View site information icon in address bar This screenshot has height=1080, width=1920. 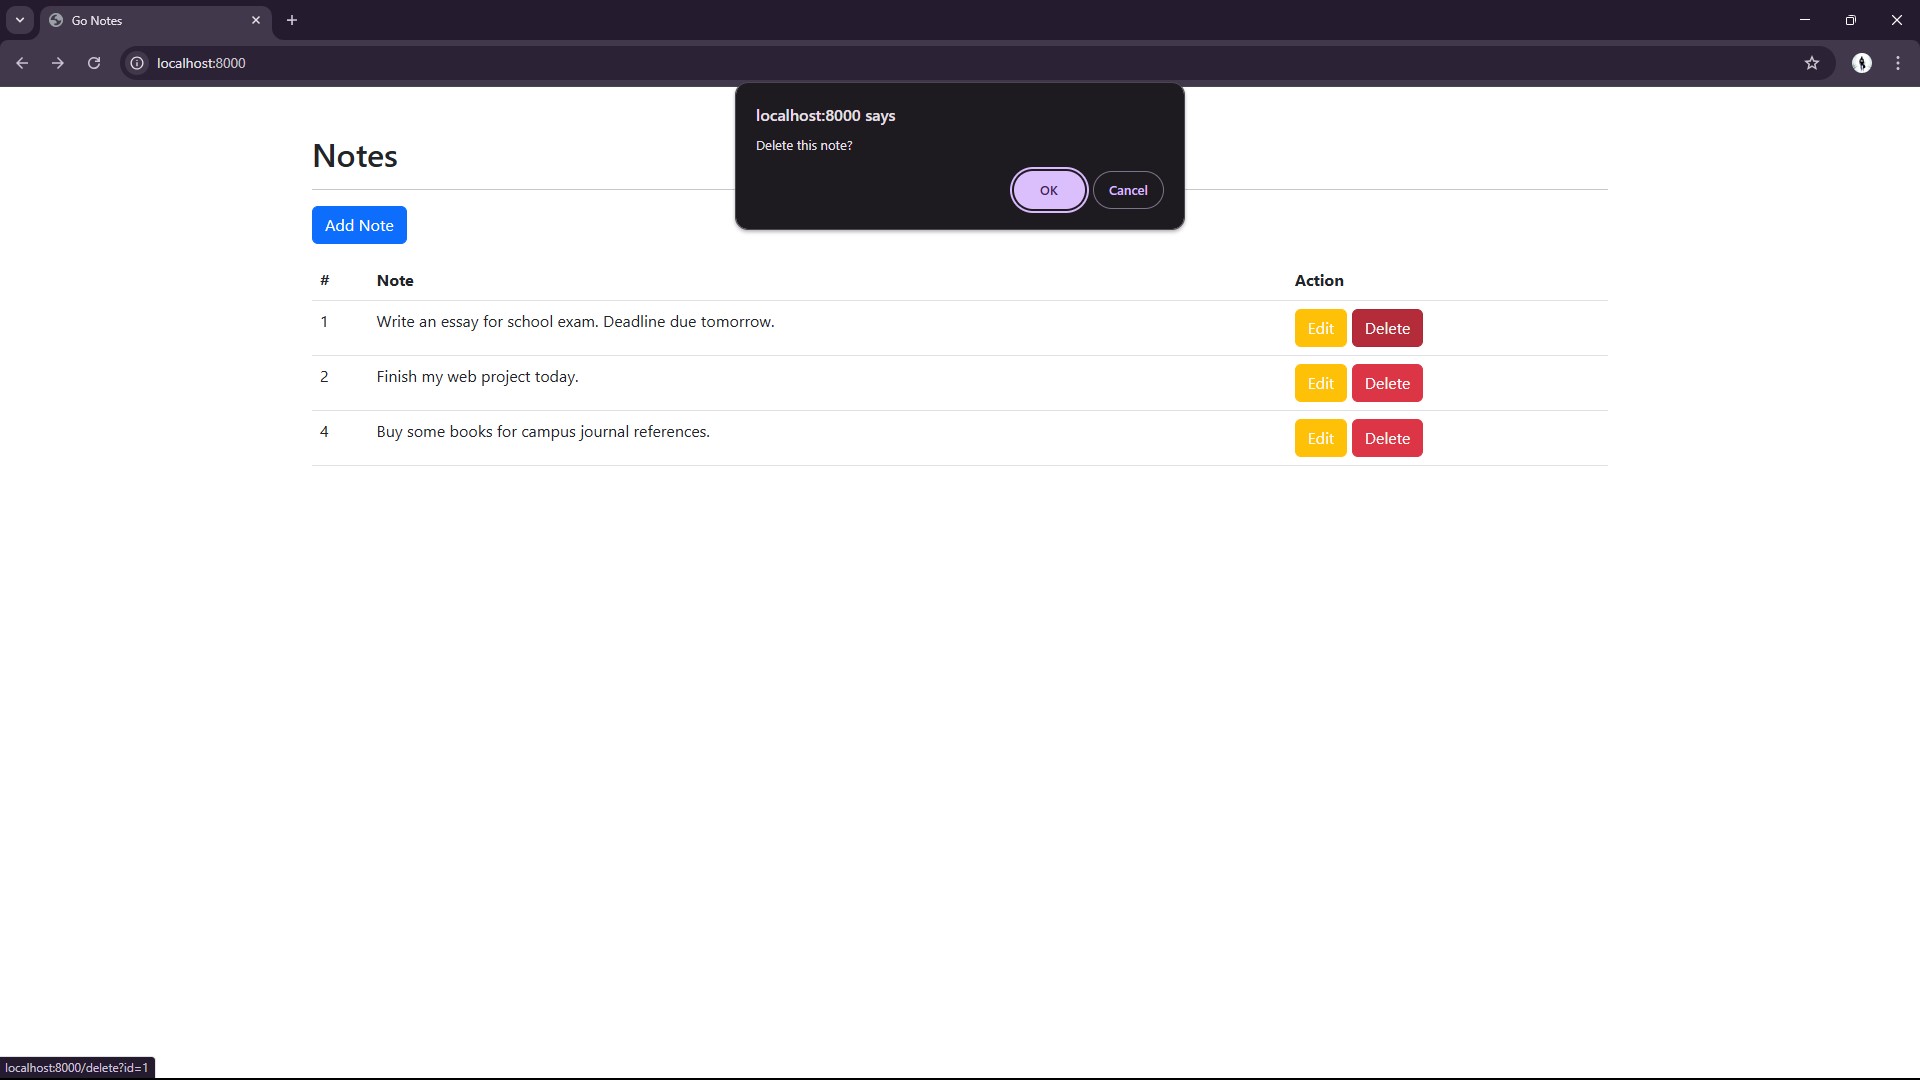(x=137, y=63)
